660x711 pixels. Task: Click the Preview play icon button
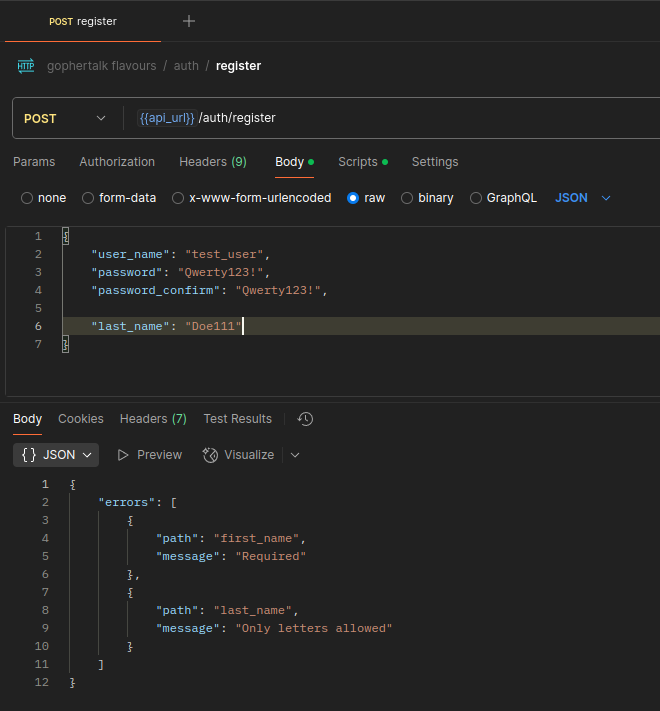(x=150, y=455)
